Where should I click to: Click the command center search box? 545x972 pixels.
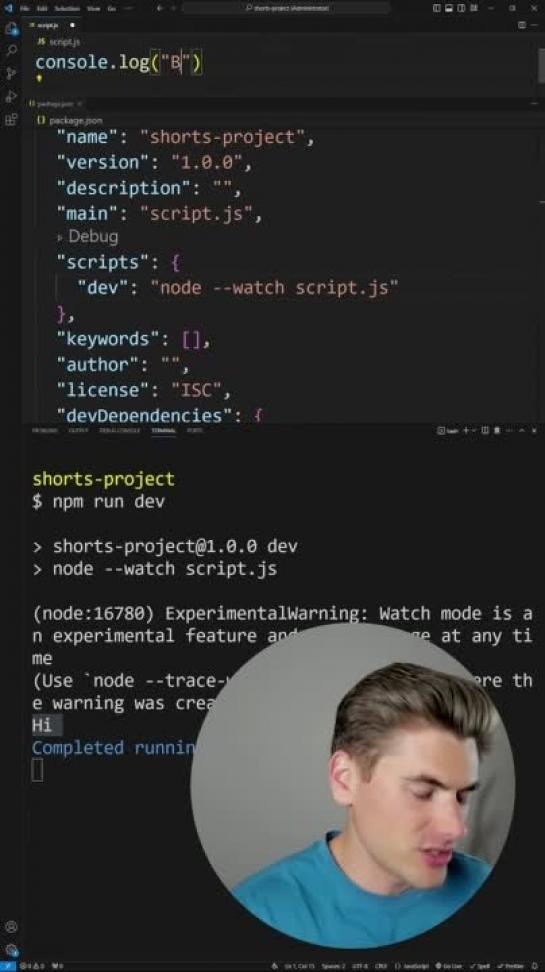click(286, 8)
